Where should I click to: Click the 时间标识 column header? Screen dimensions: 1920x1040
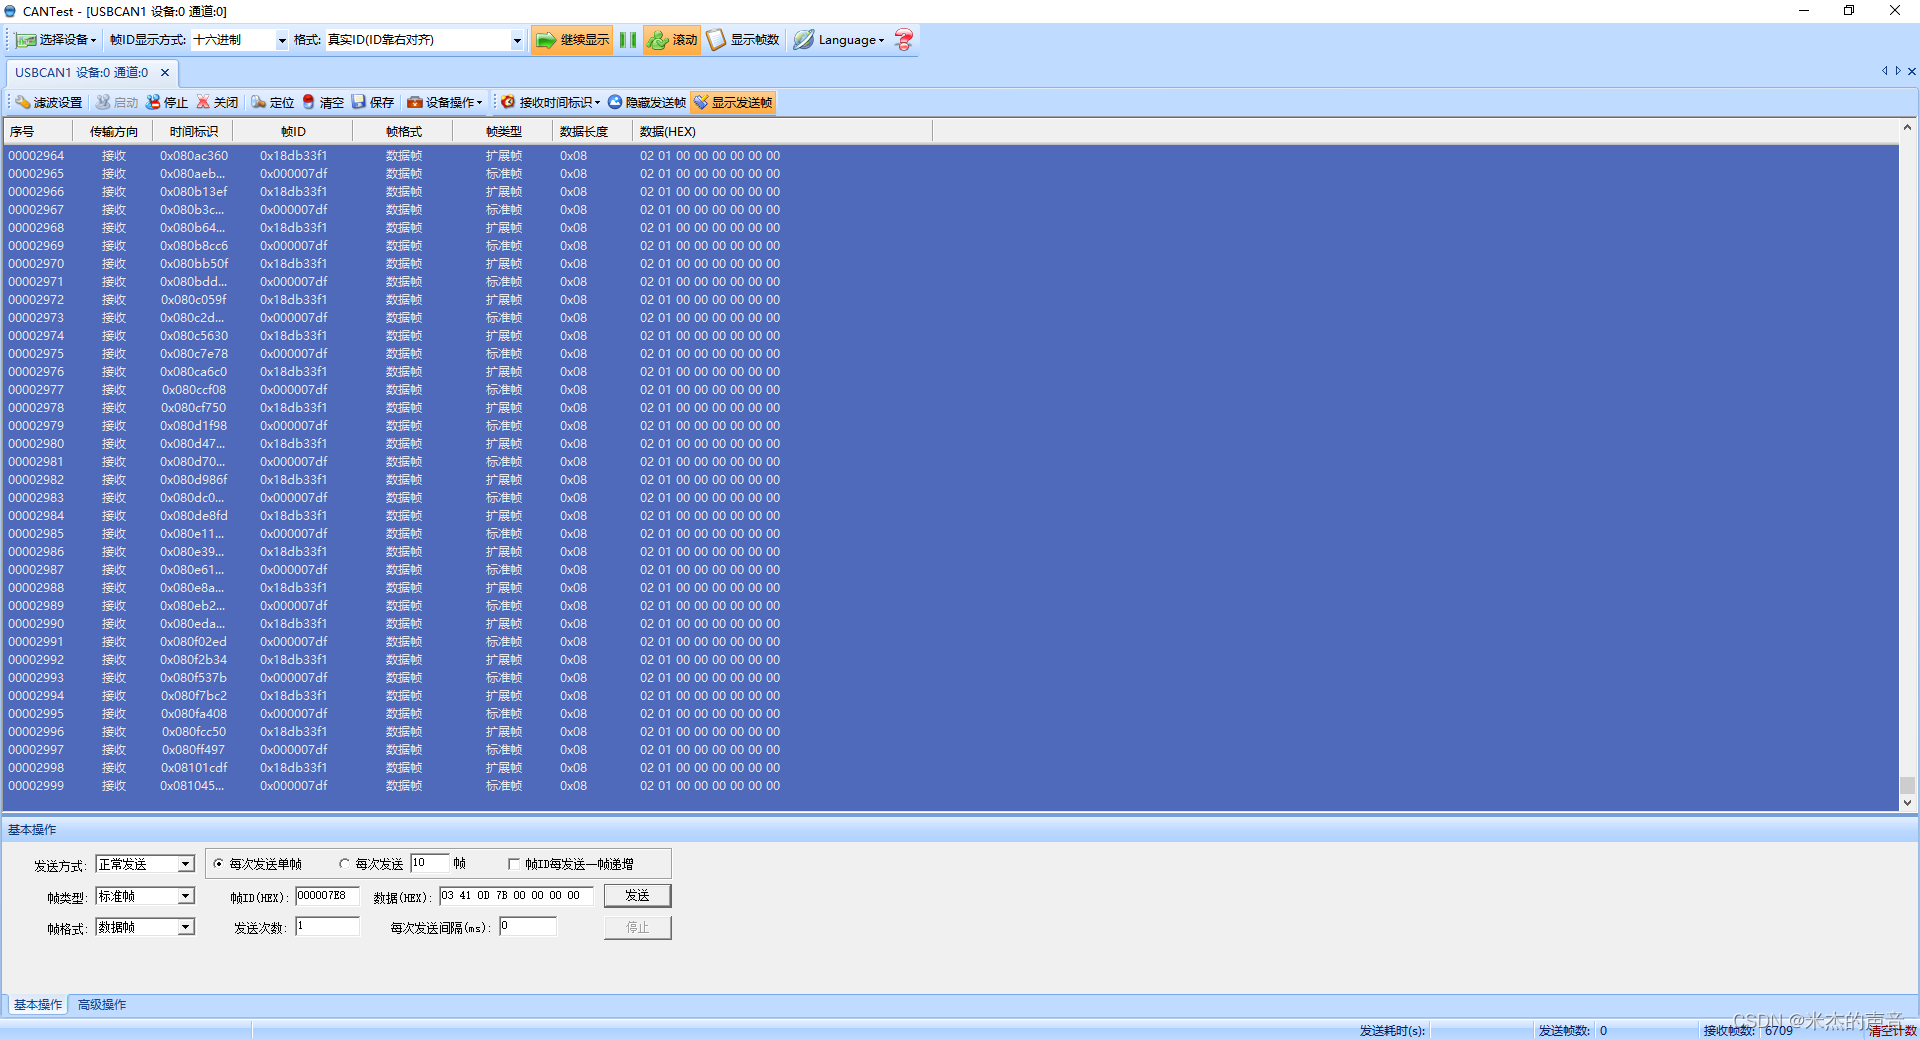[x=192, y=131]
